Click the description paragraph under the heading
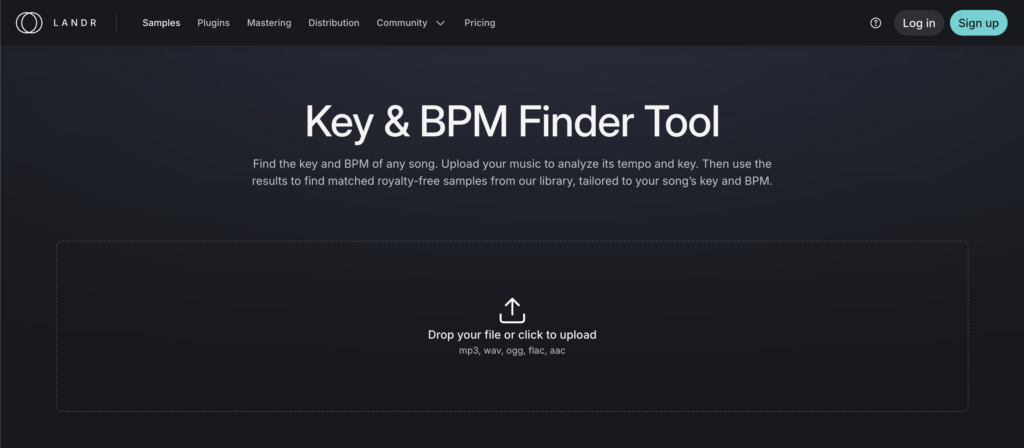 (x=512, y=172)
